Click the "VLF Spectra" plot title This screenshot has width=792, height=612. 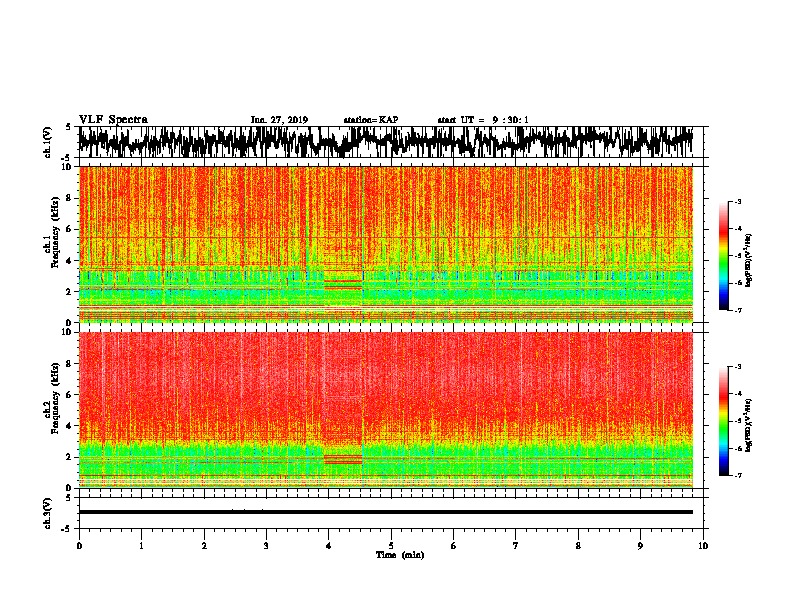113,120
